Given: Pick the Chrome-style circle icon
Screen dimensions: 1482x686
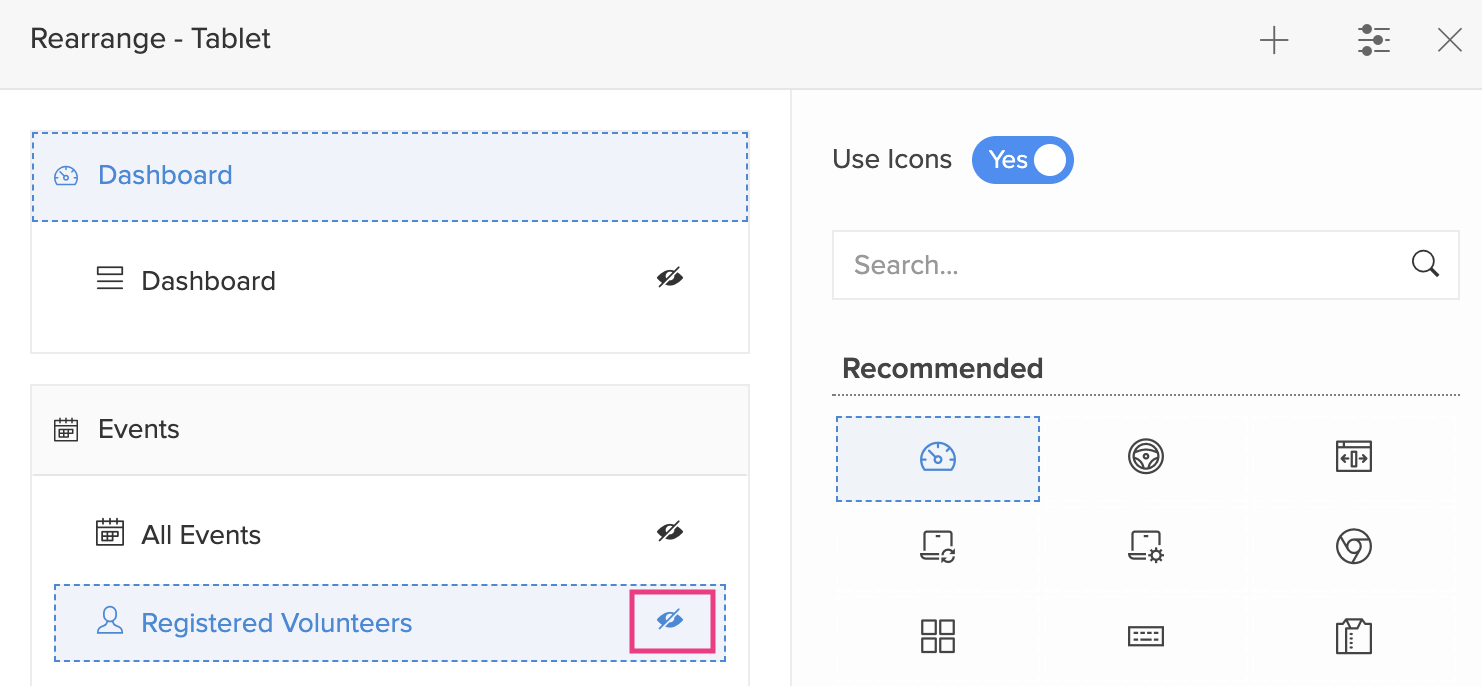Looking at the screenshot, I should click(1353, 546).
